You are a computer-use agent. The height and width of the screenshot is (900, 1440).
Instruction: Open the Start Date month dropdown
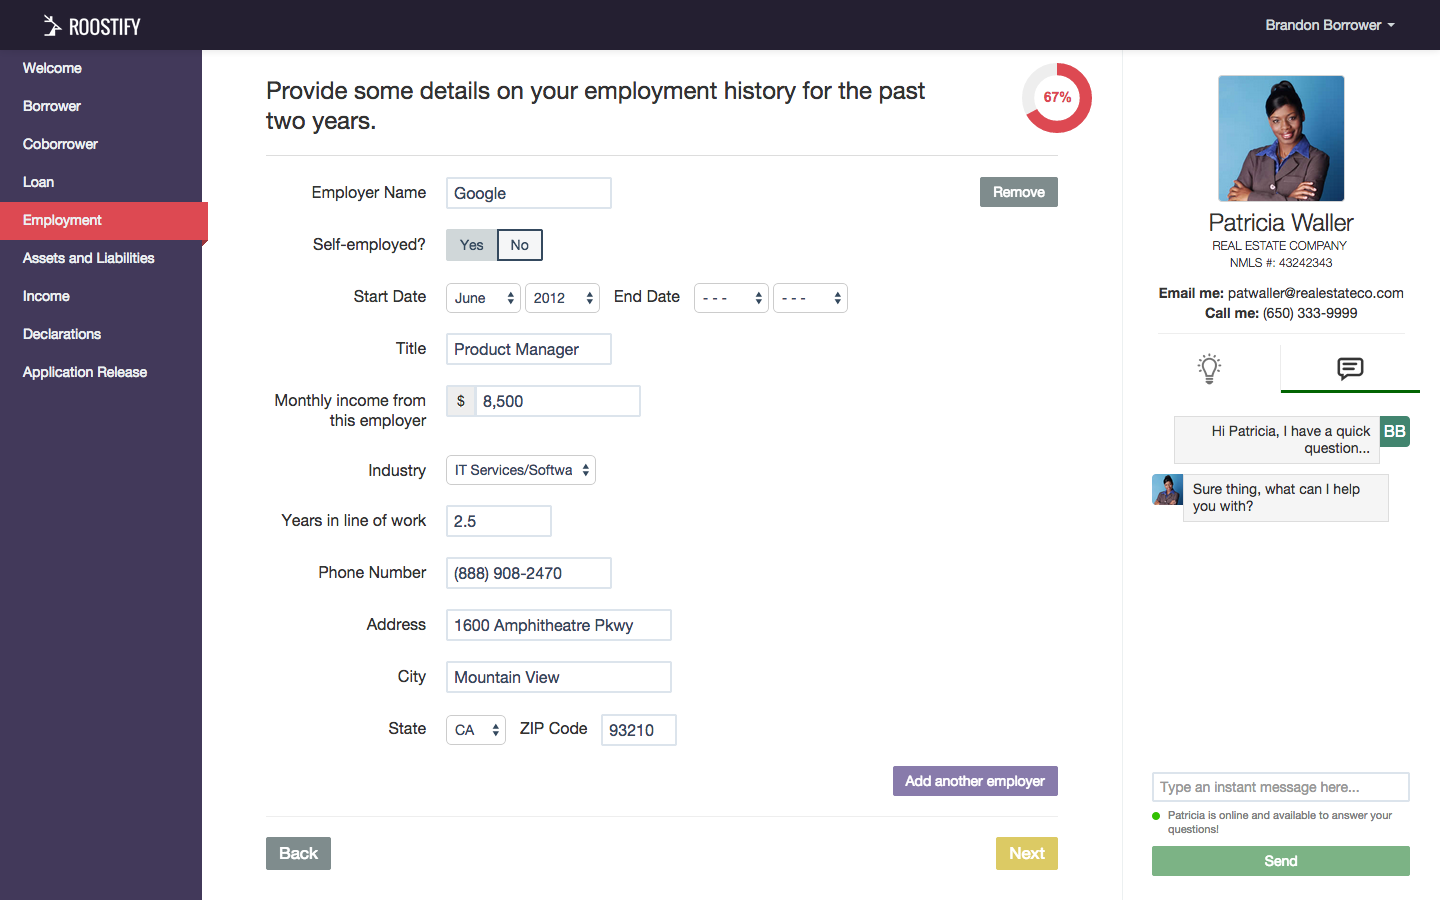(483, 297)
